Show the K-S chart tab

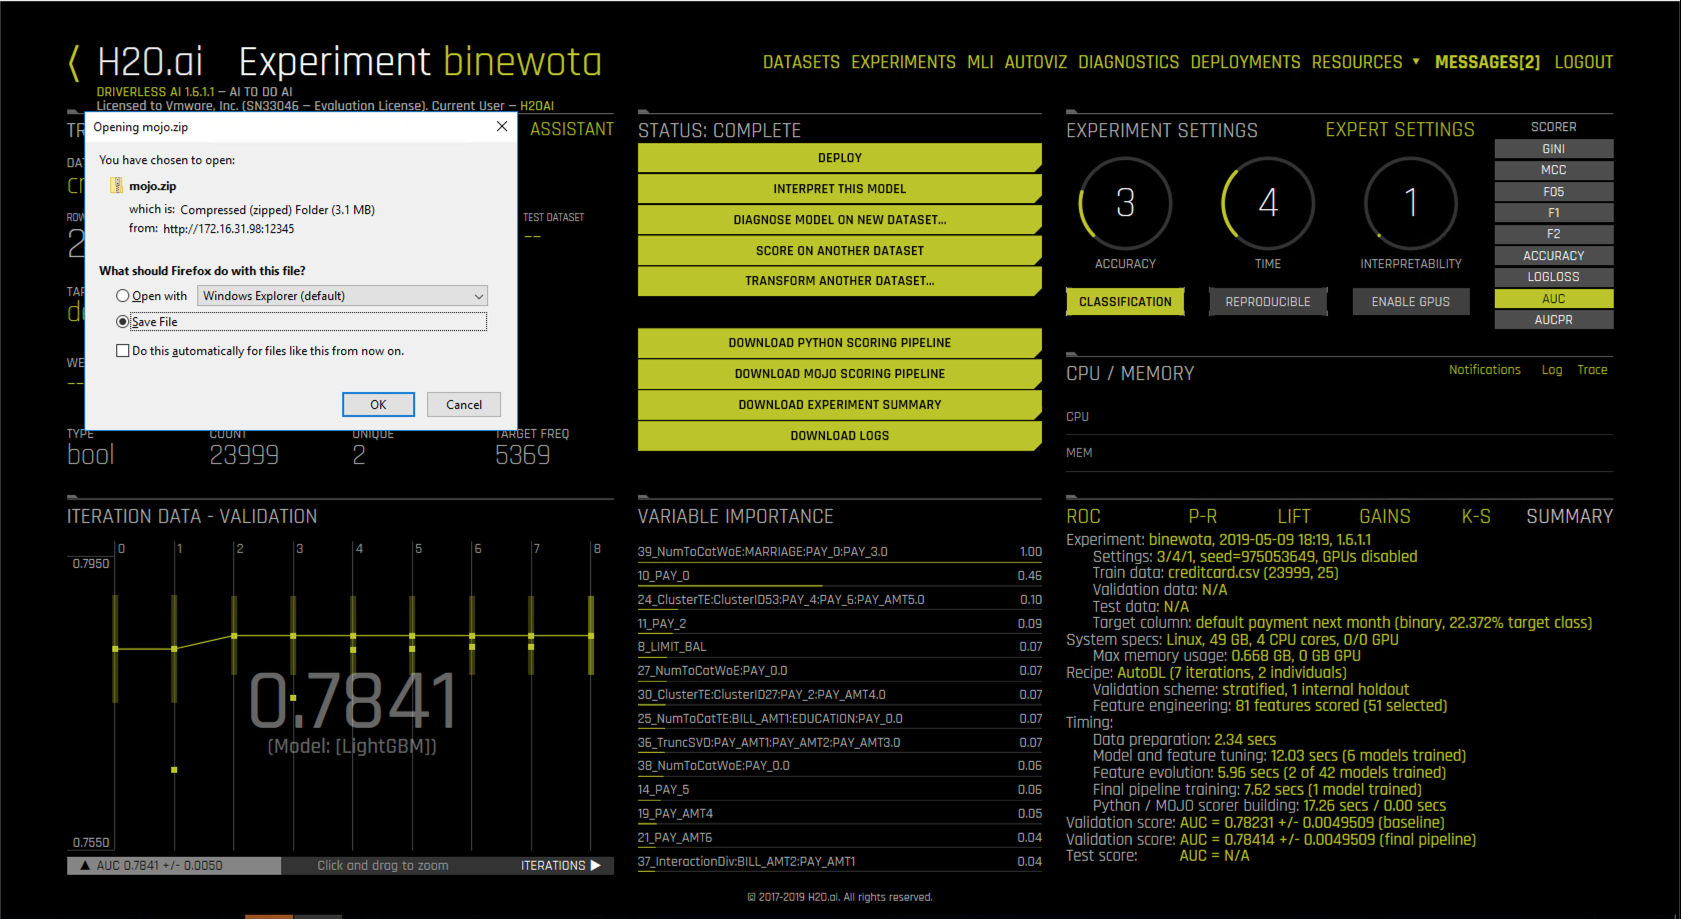[x=1476, y=517]
